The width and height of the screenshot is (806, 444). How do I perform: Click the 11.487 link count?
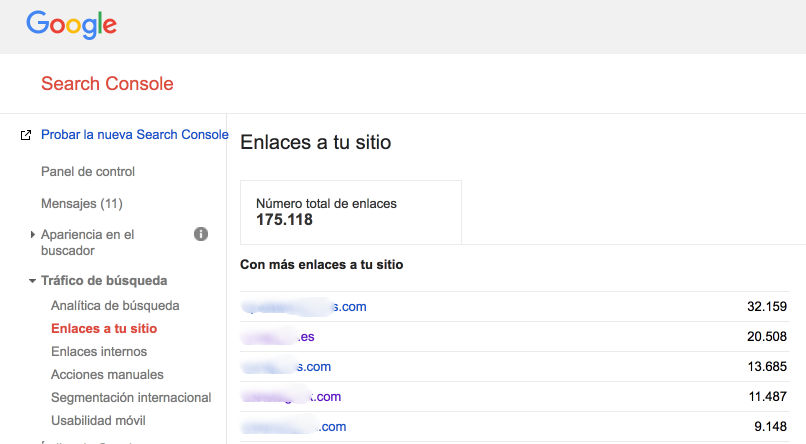click(767, 397)
